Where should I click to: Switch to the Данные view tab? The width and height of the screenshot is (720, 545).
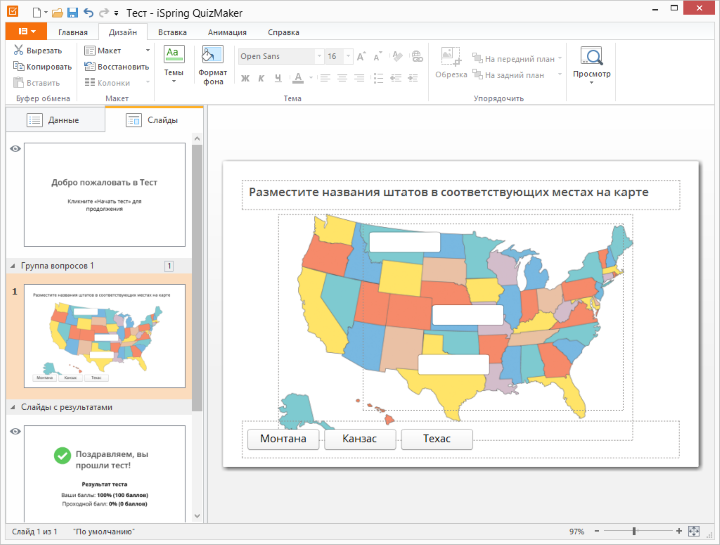pyautogui.click(x=53, y=120)
